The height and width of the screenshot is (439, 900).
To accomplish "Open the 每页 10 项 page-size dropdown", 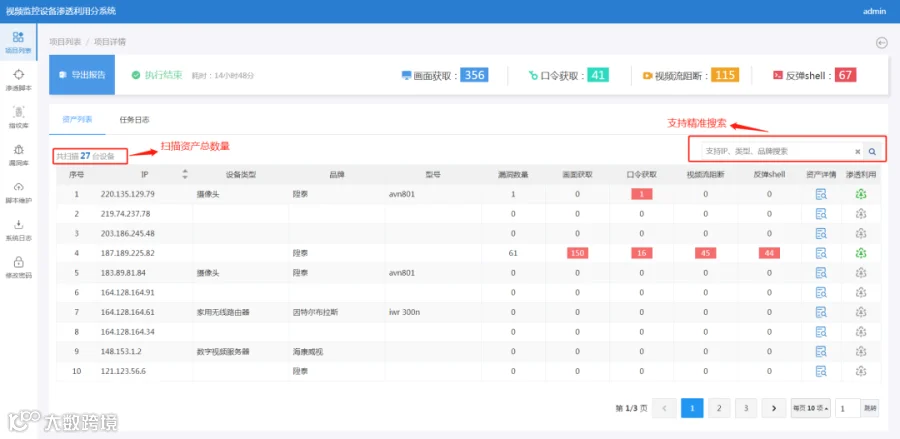I will click(811, 408).
